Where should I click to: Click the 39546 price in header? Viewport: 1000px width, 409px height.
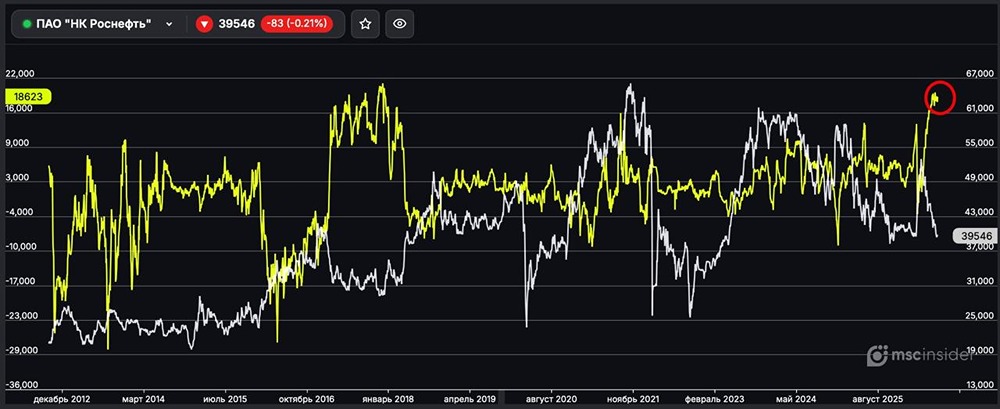point(237,24)
